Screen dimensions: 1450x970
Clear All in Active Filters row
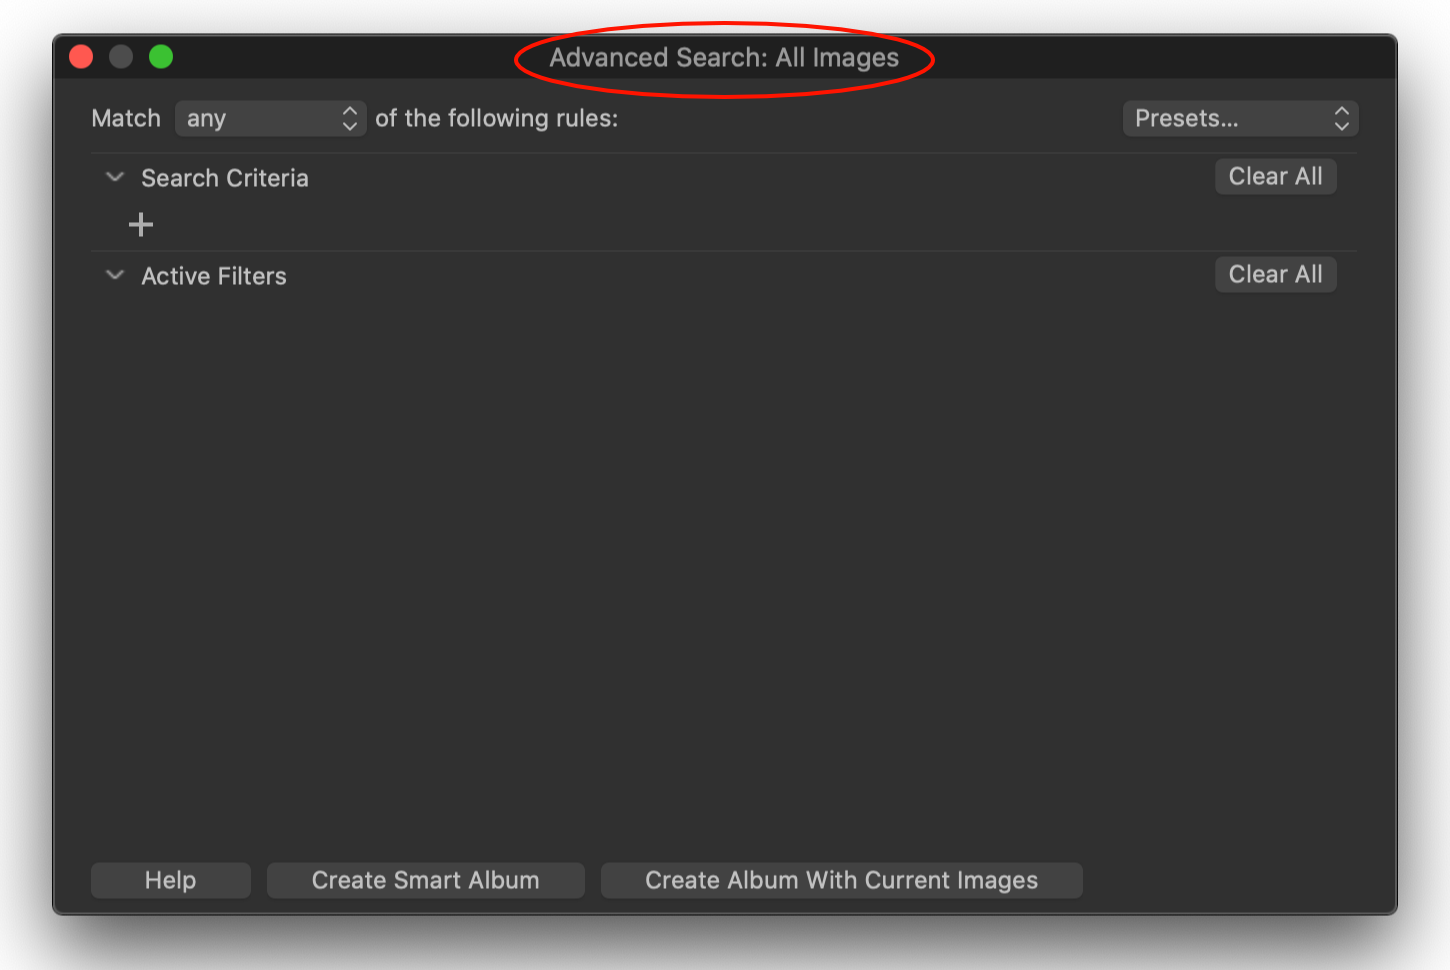pos(1275,274)
